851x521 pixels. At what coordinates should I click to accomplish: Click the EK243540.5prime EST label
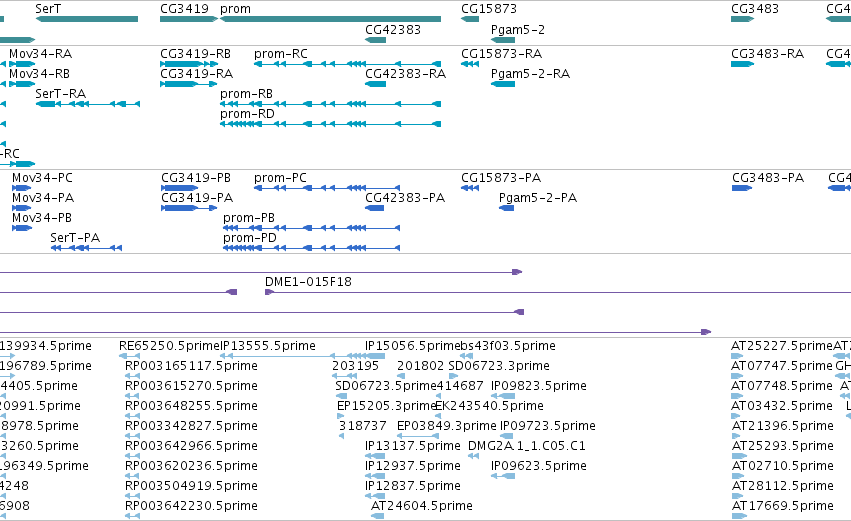coord(489,406)
